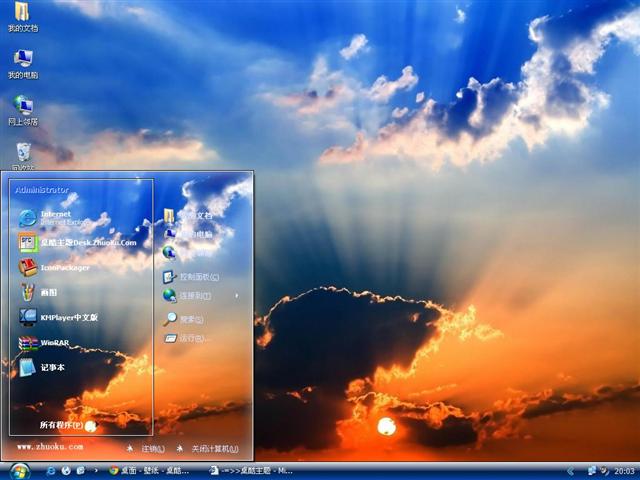The width and height of the screenshot is (640, 480).
Task: Click the network monitor tray icon
Action: point(591,471)
